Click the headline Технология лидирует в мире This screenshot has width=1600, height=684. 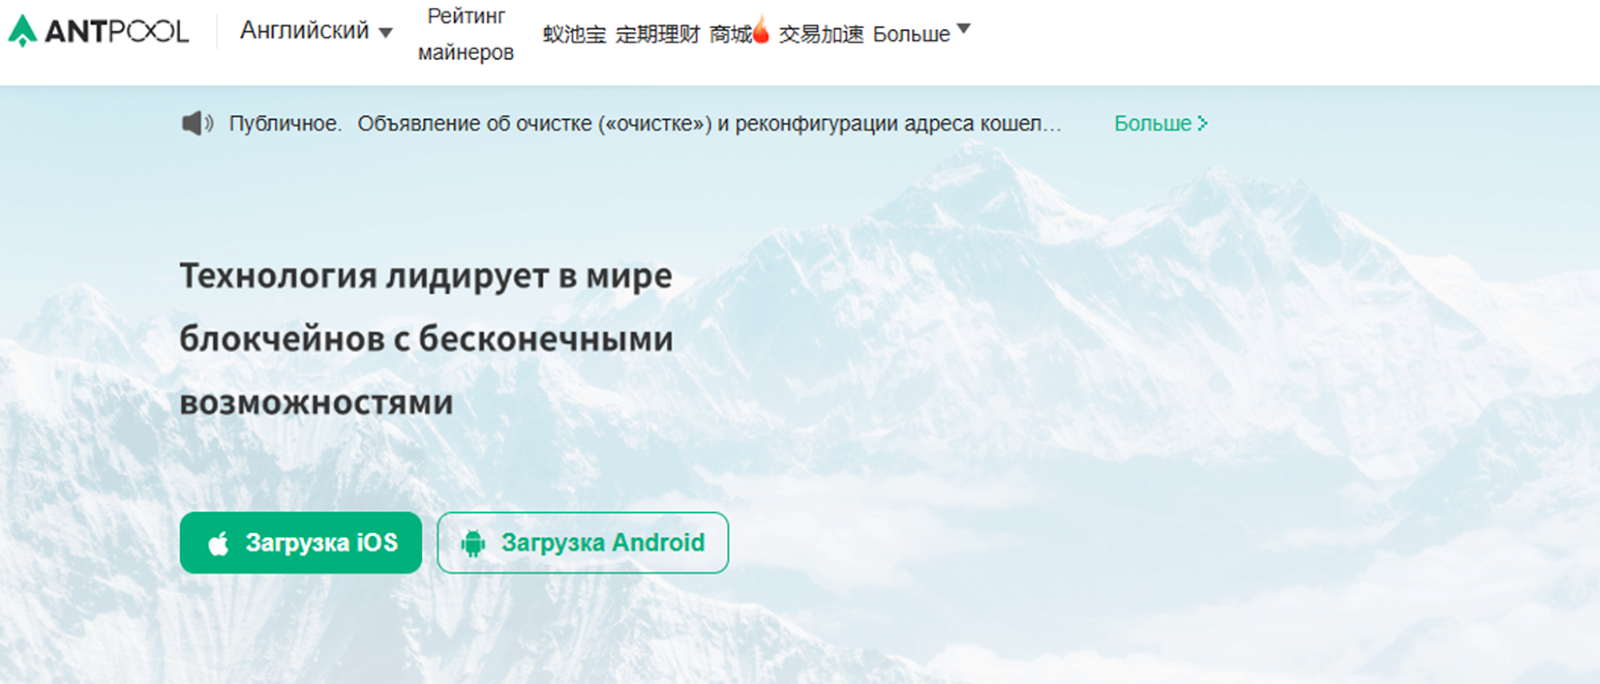point(426,275)
